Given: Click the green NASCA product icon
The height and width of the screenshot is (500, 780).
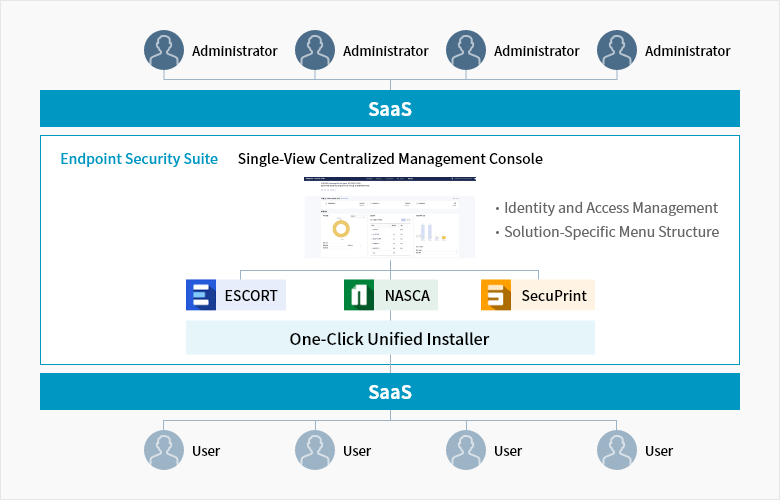Looking at the screenshot, I should click(x=359, y=296).
